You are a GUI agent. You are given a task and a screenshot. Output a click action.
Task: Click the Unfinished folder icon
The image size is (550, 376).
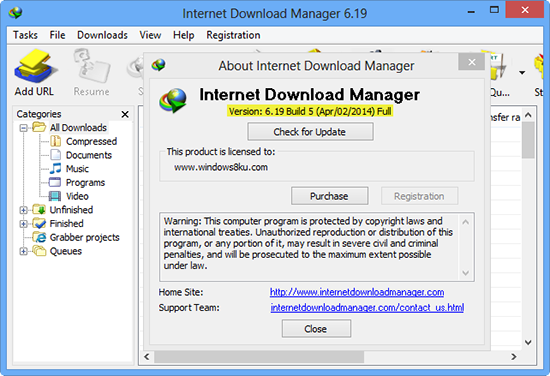tap(39, 210)
